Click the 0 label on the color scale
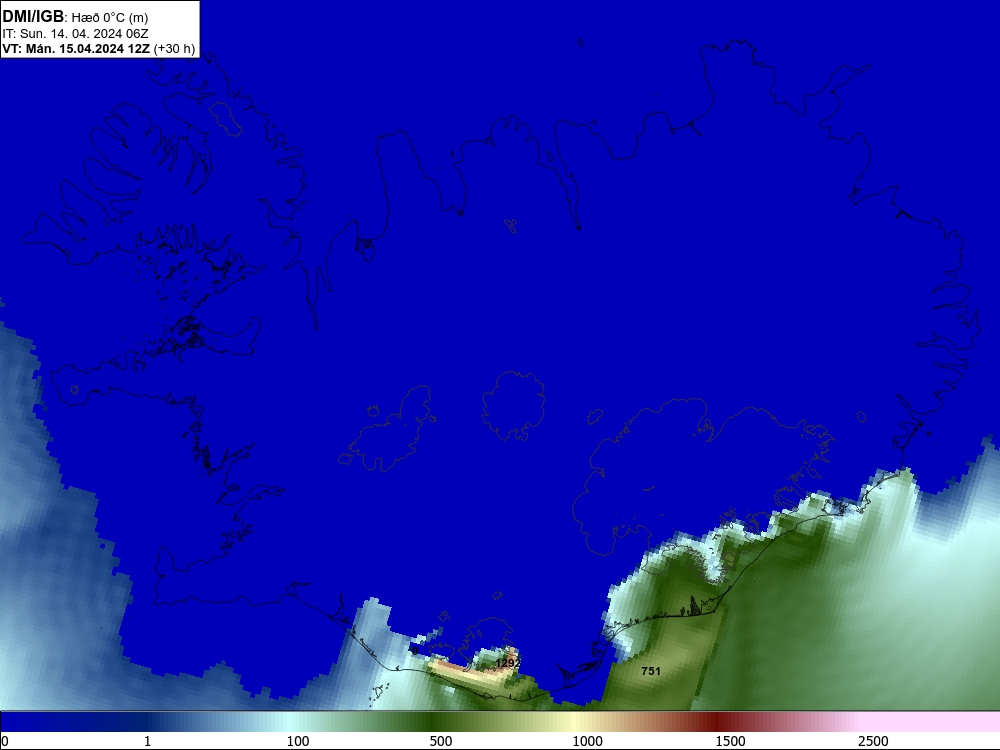Viewport: 1000px width, 750px height. pyautogui.click(x=5, y=741)
